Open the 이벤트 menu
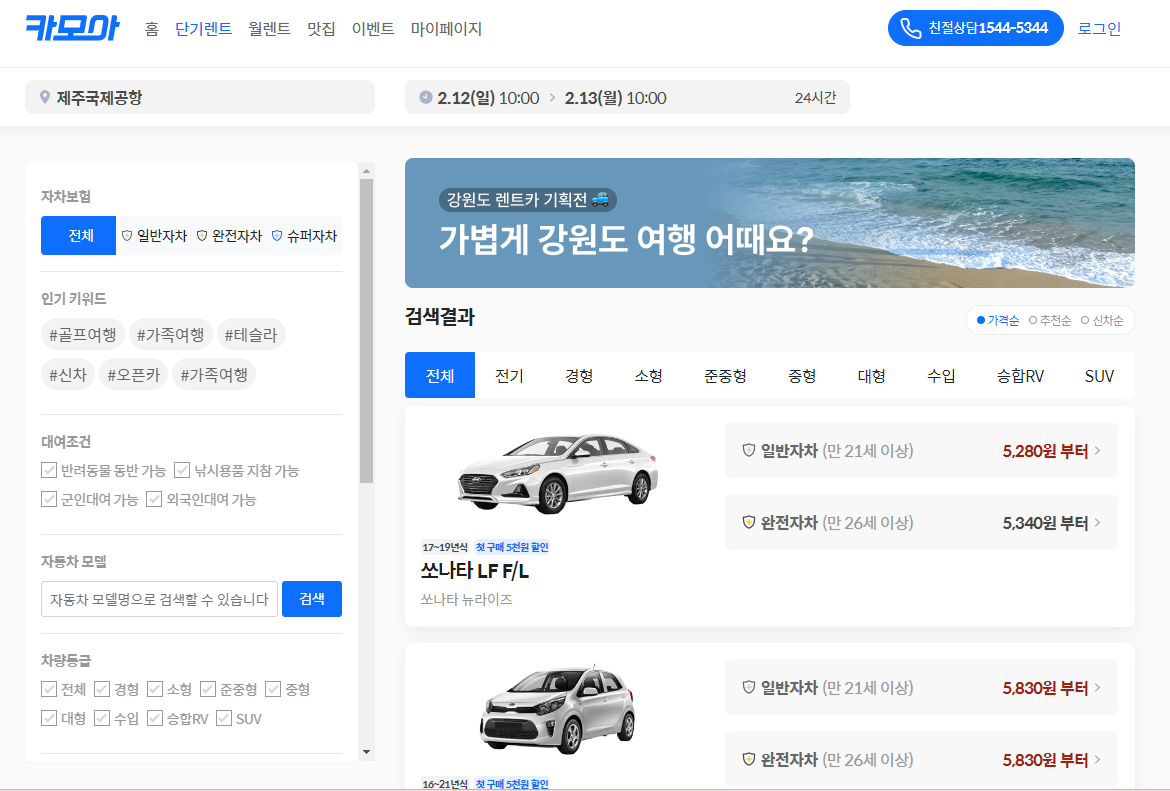The image size is (1170, 791). pos(373,28)
